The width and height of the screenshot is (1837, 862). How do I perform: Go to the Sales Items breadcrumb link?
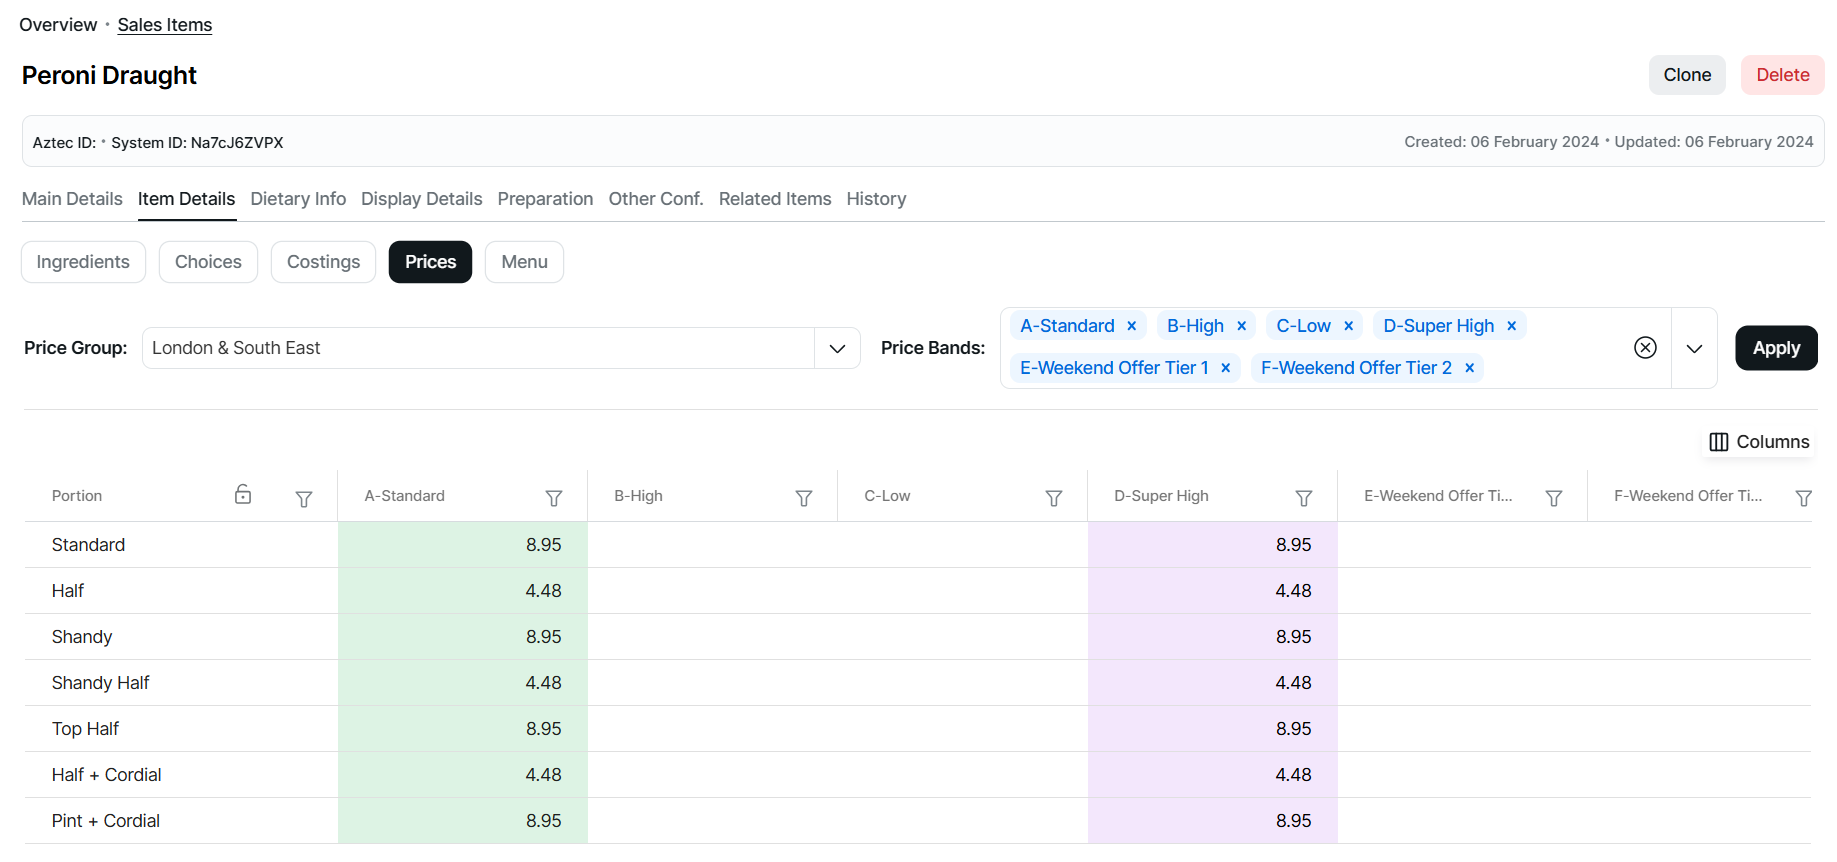pyautogui.click(x=165, y=25)
